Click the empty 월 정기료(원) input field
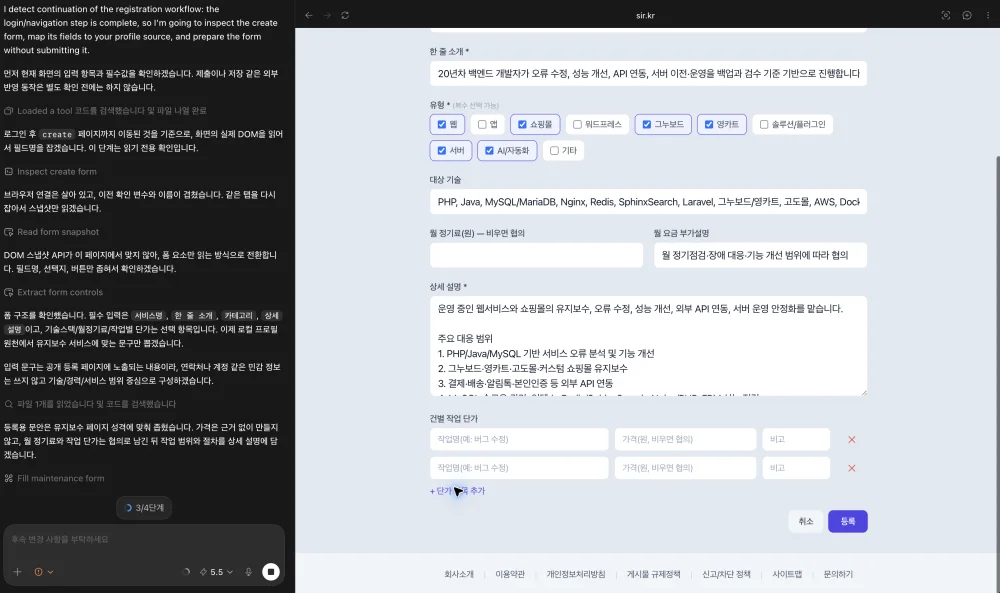This screenshot has width=1000, height=593. coord(536,255)
